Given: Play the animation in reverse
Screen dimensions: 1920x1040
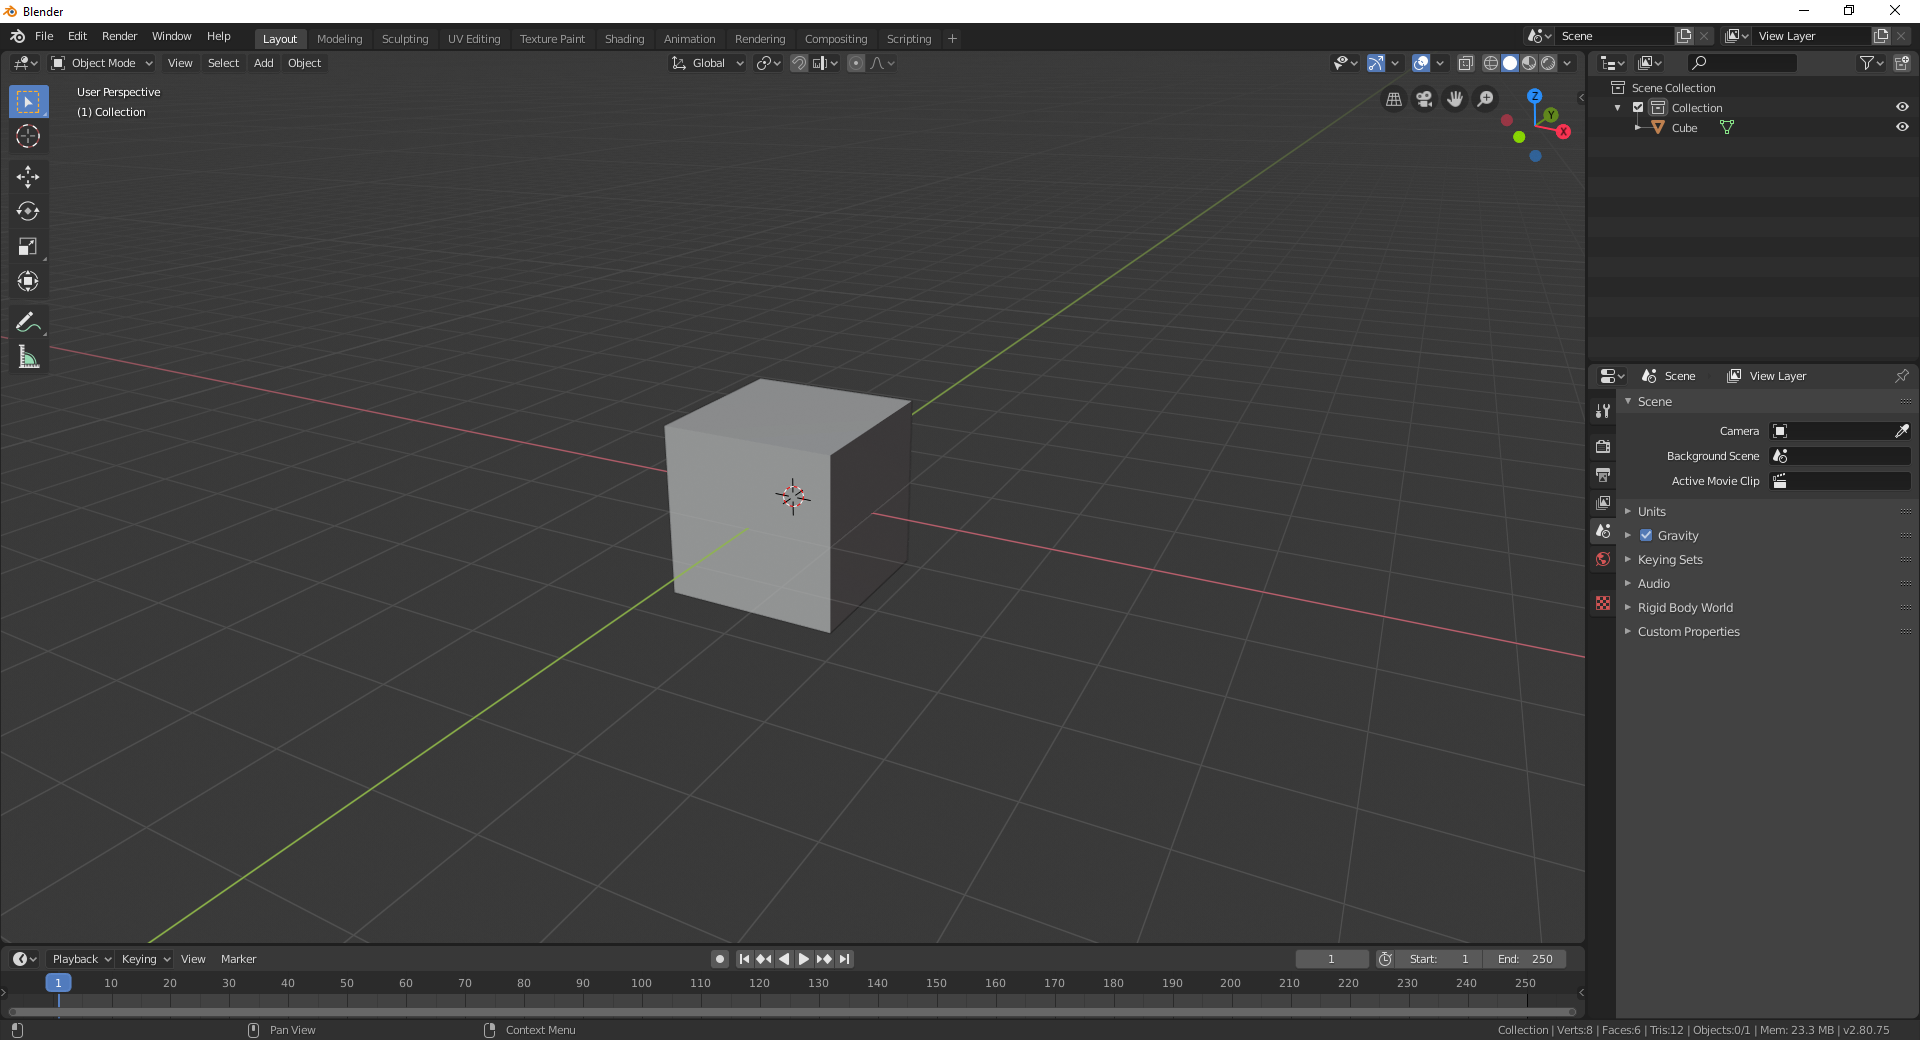Looking at the screenshot, I should [784, 959].
